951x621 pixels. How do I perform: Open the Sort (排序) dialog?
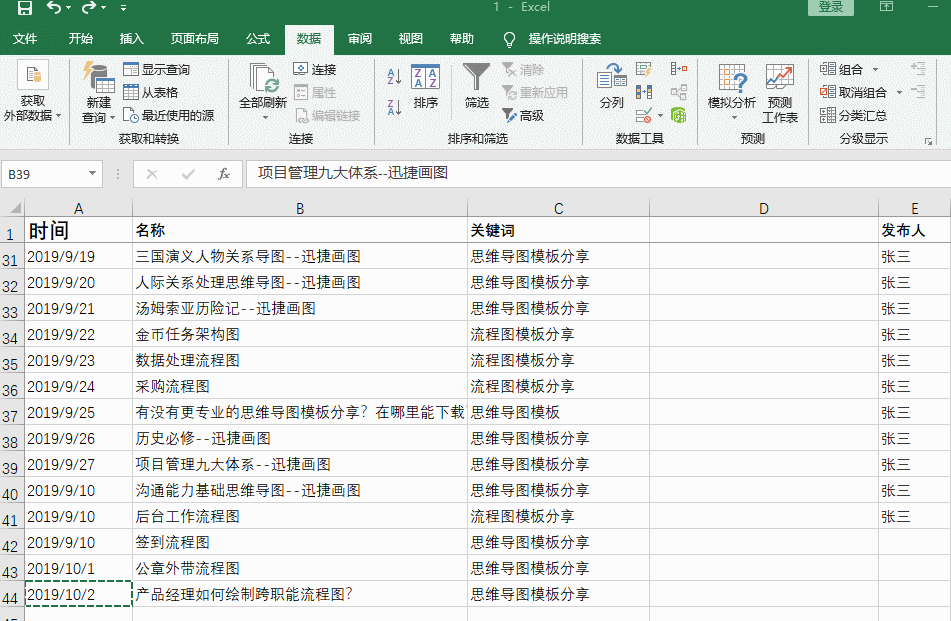[x=426, y=86]
